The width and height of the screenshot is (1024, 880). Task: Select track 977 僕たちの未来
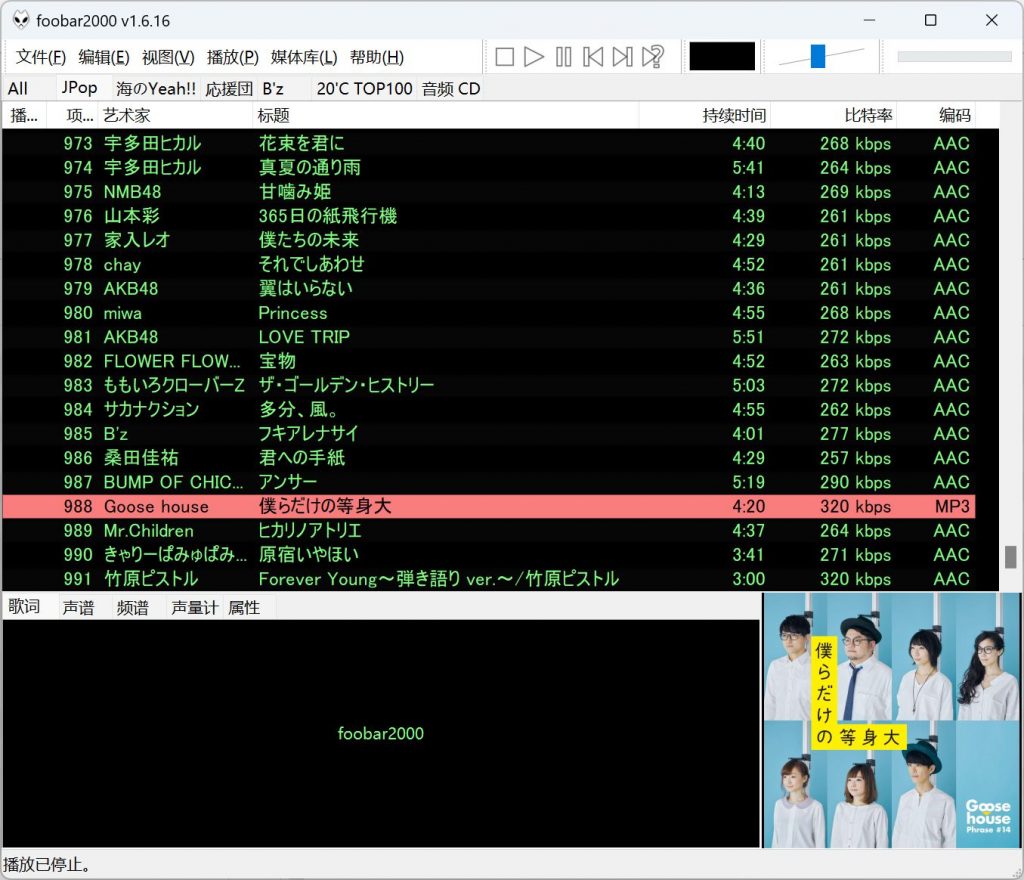point(488,240)
